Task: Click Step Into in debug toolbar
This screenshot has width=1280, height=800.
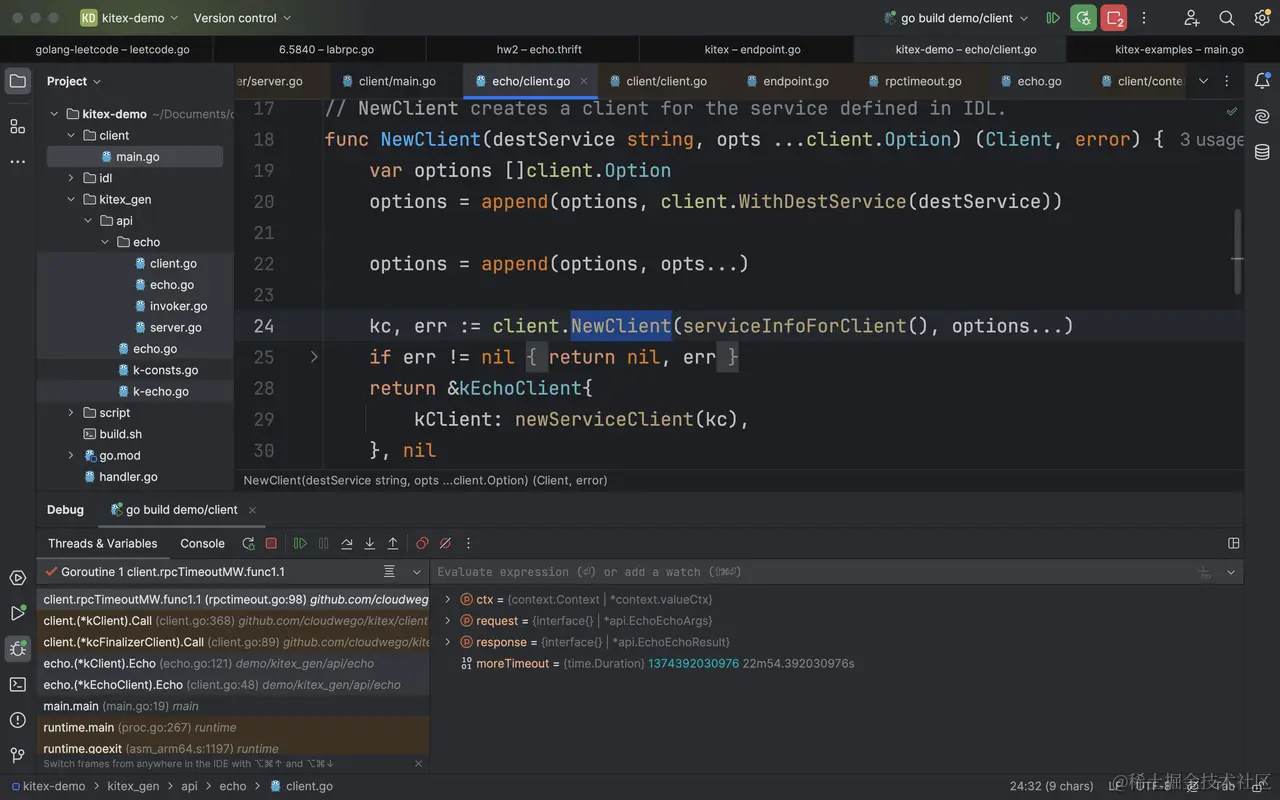Action: pos(369,543)
